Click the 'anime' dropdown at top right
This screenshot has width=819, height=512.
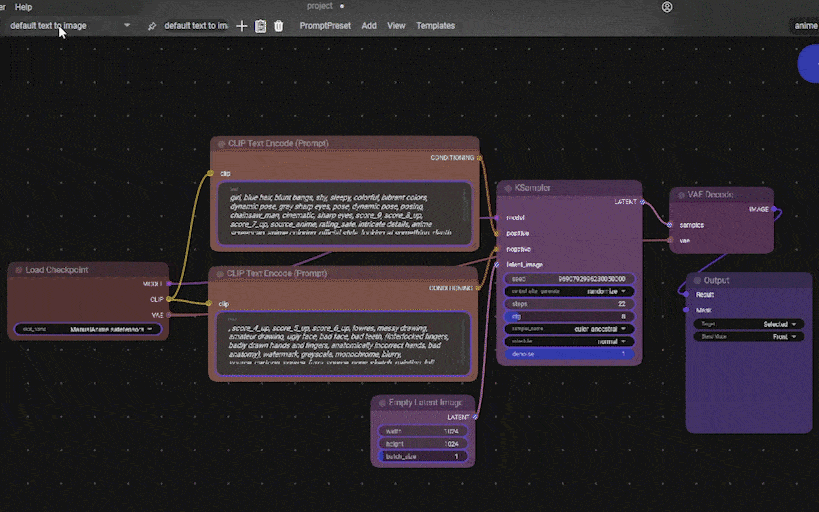[x=805, y=26]
